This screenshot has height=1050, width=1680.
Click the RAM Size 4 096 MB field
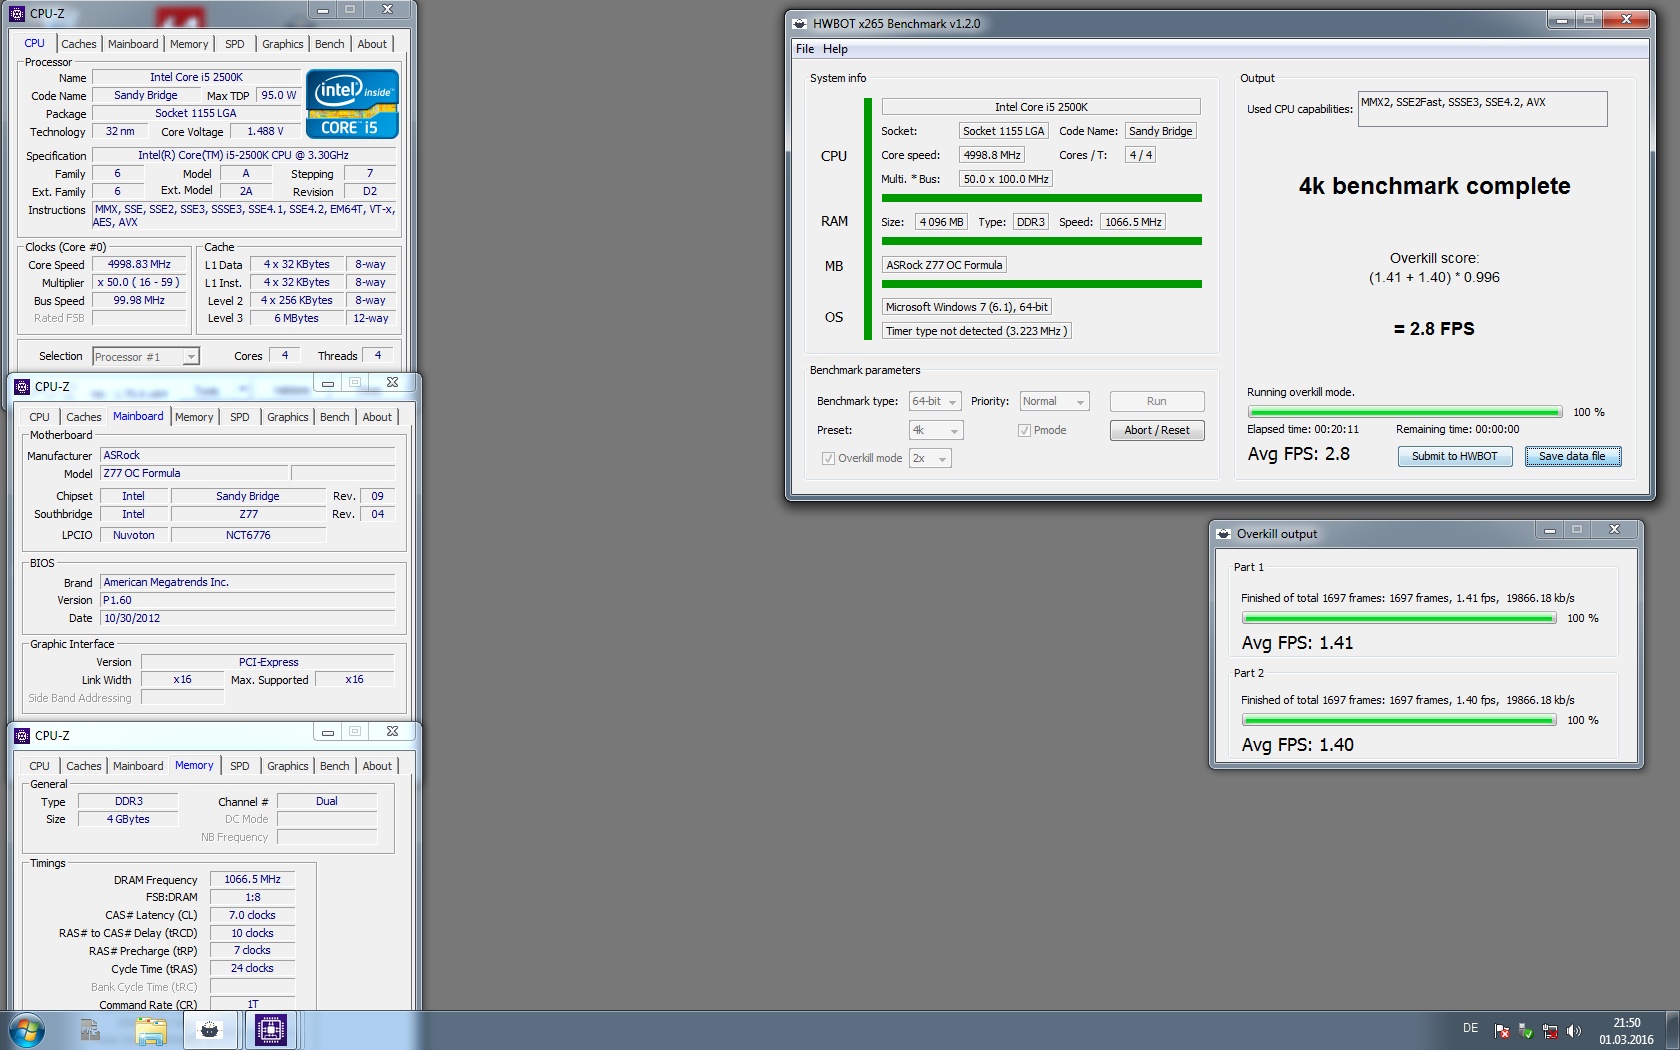[942, 223]
